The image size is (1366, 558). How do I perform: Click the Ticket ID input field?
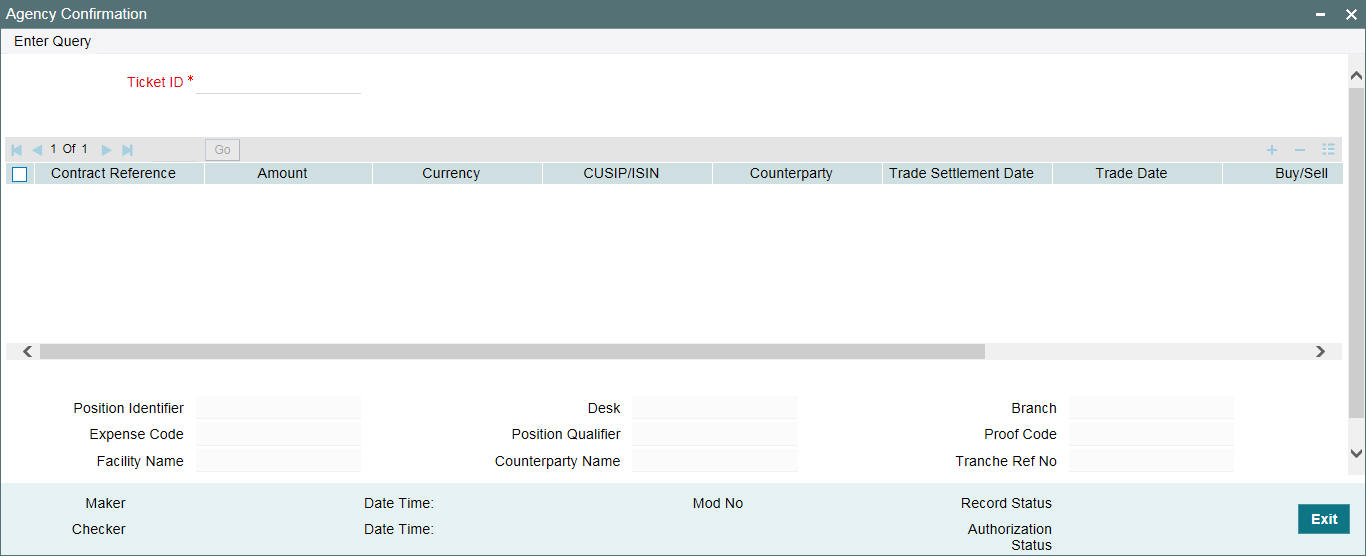coord(278,83)
